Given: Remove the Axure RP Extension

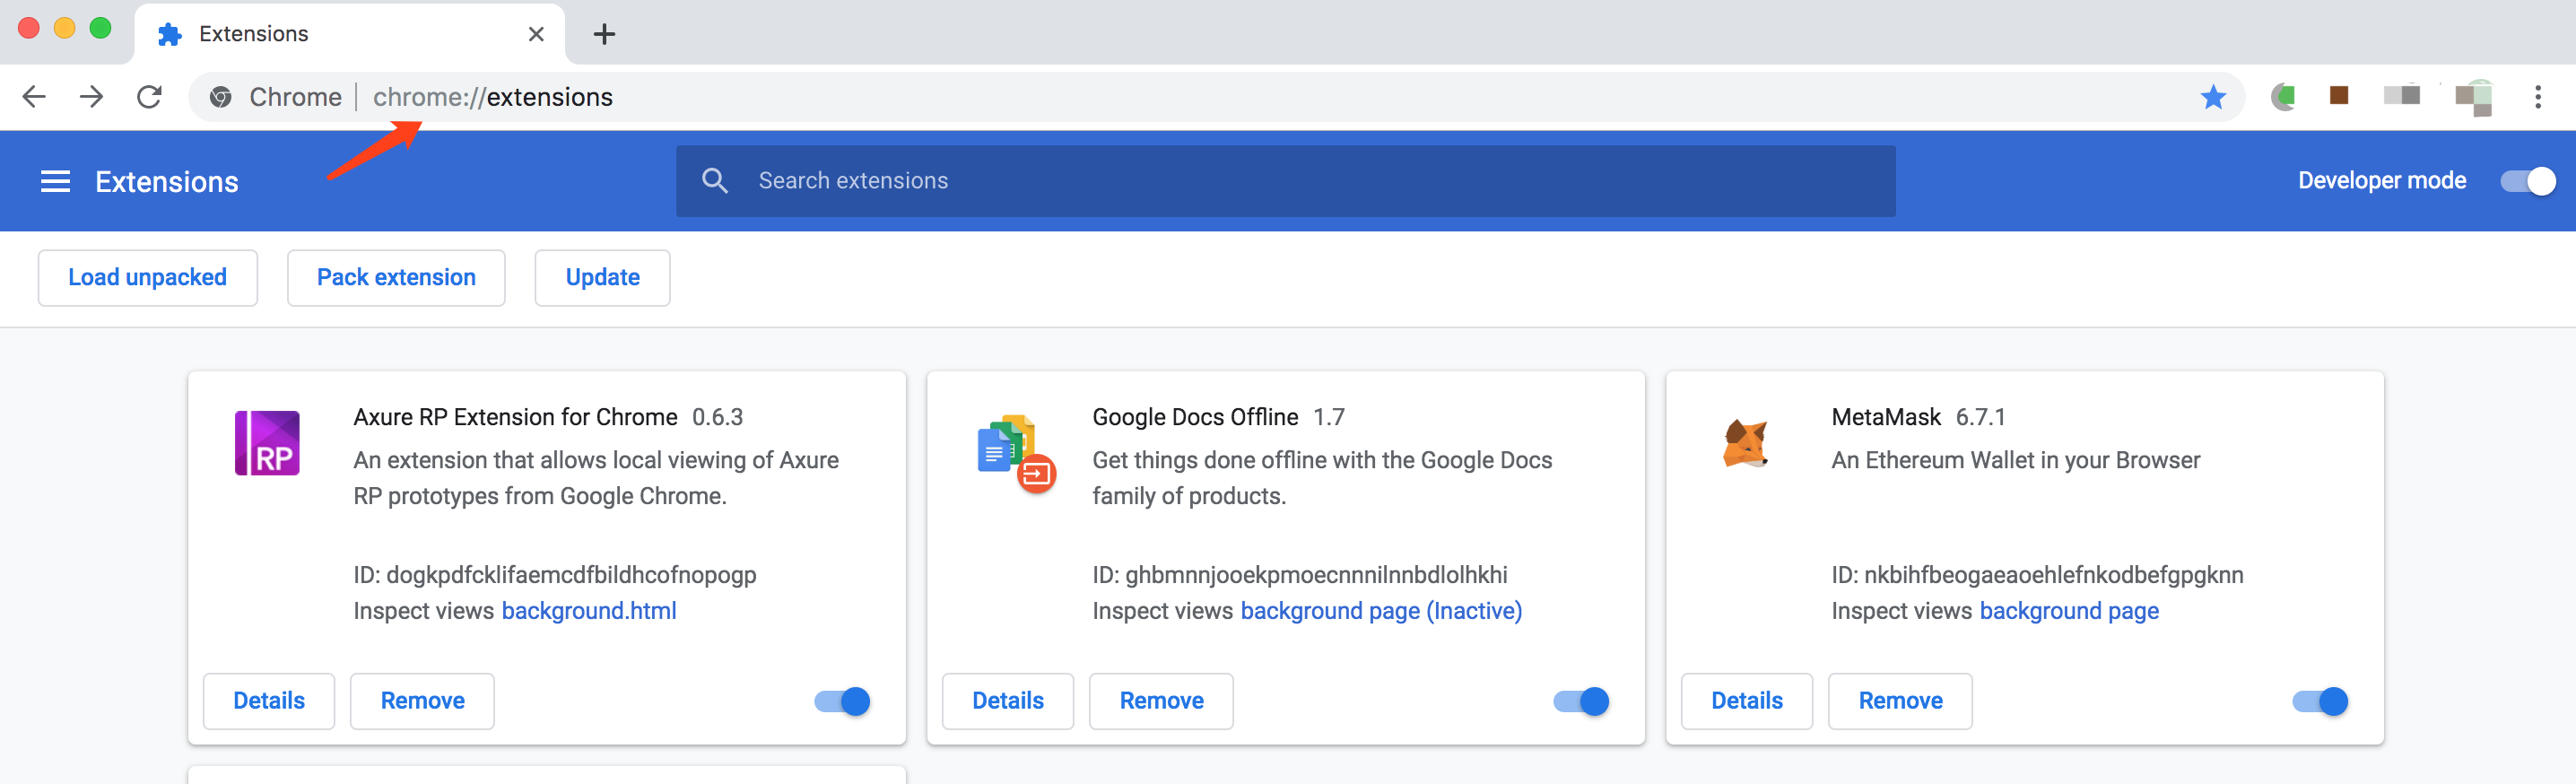Looking at the screenshot, I should pyautogui.click(x=422, y=701).
